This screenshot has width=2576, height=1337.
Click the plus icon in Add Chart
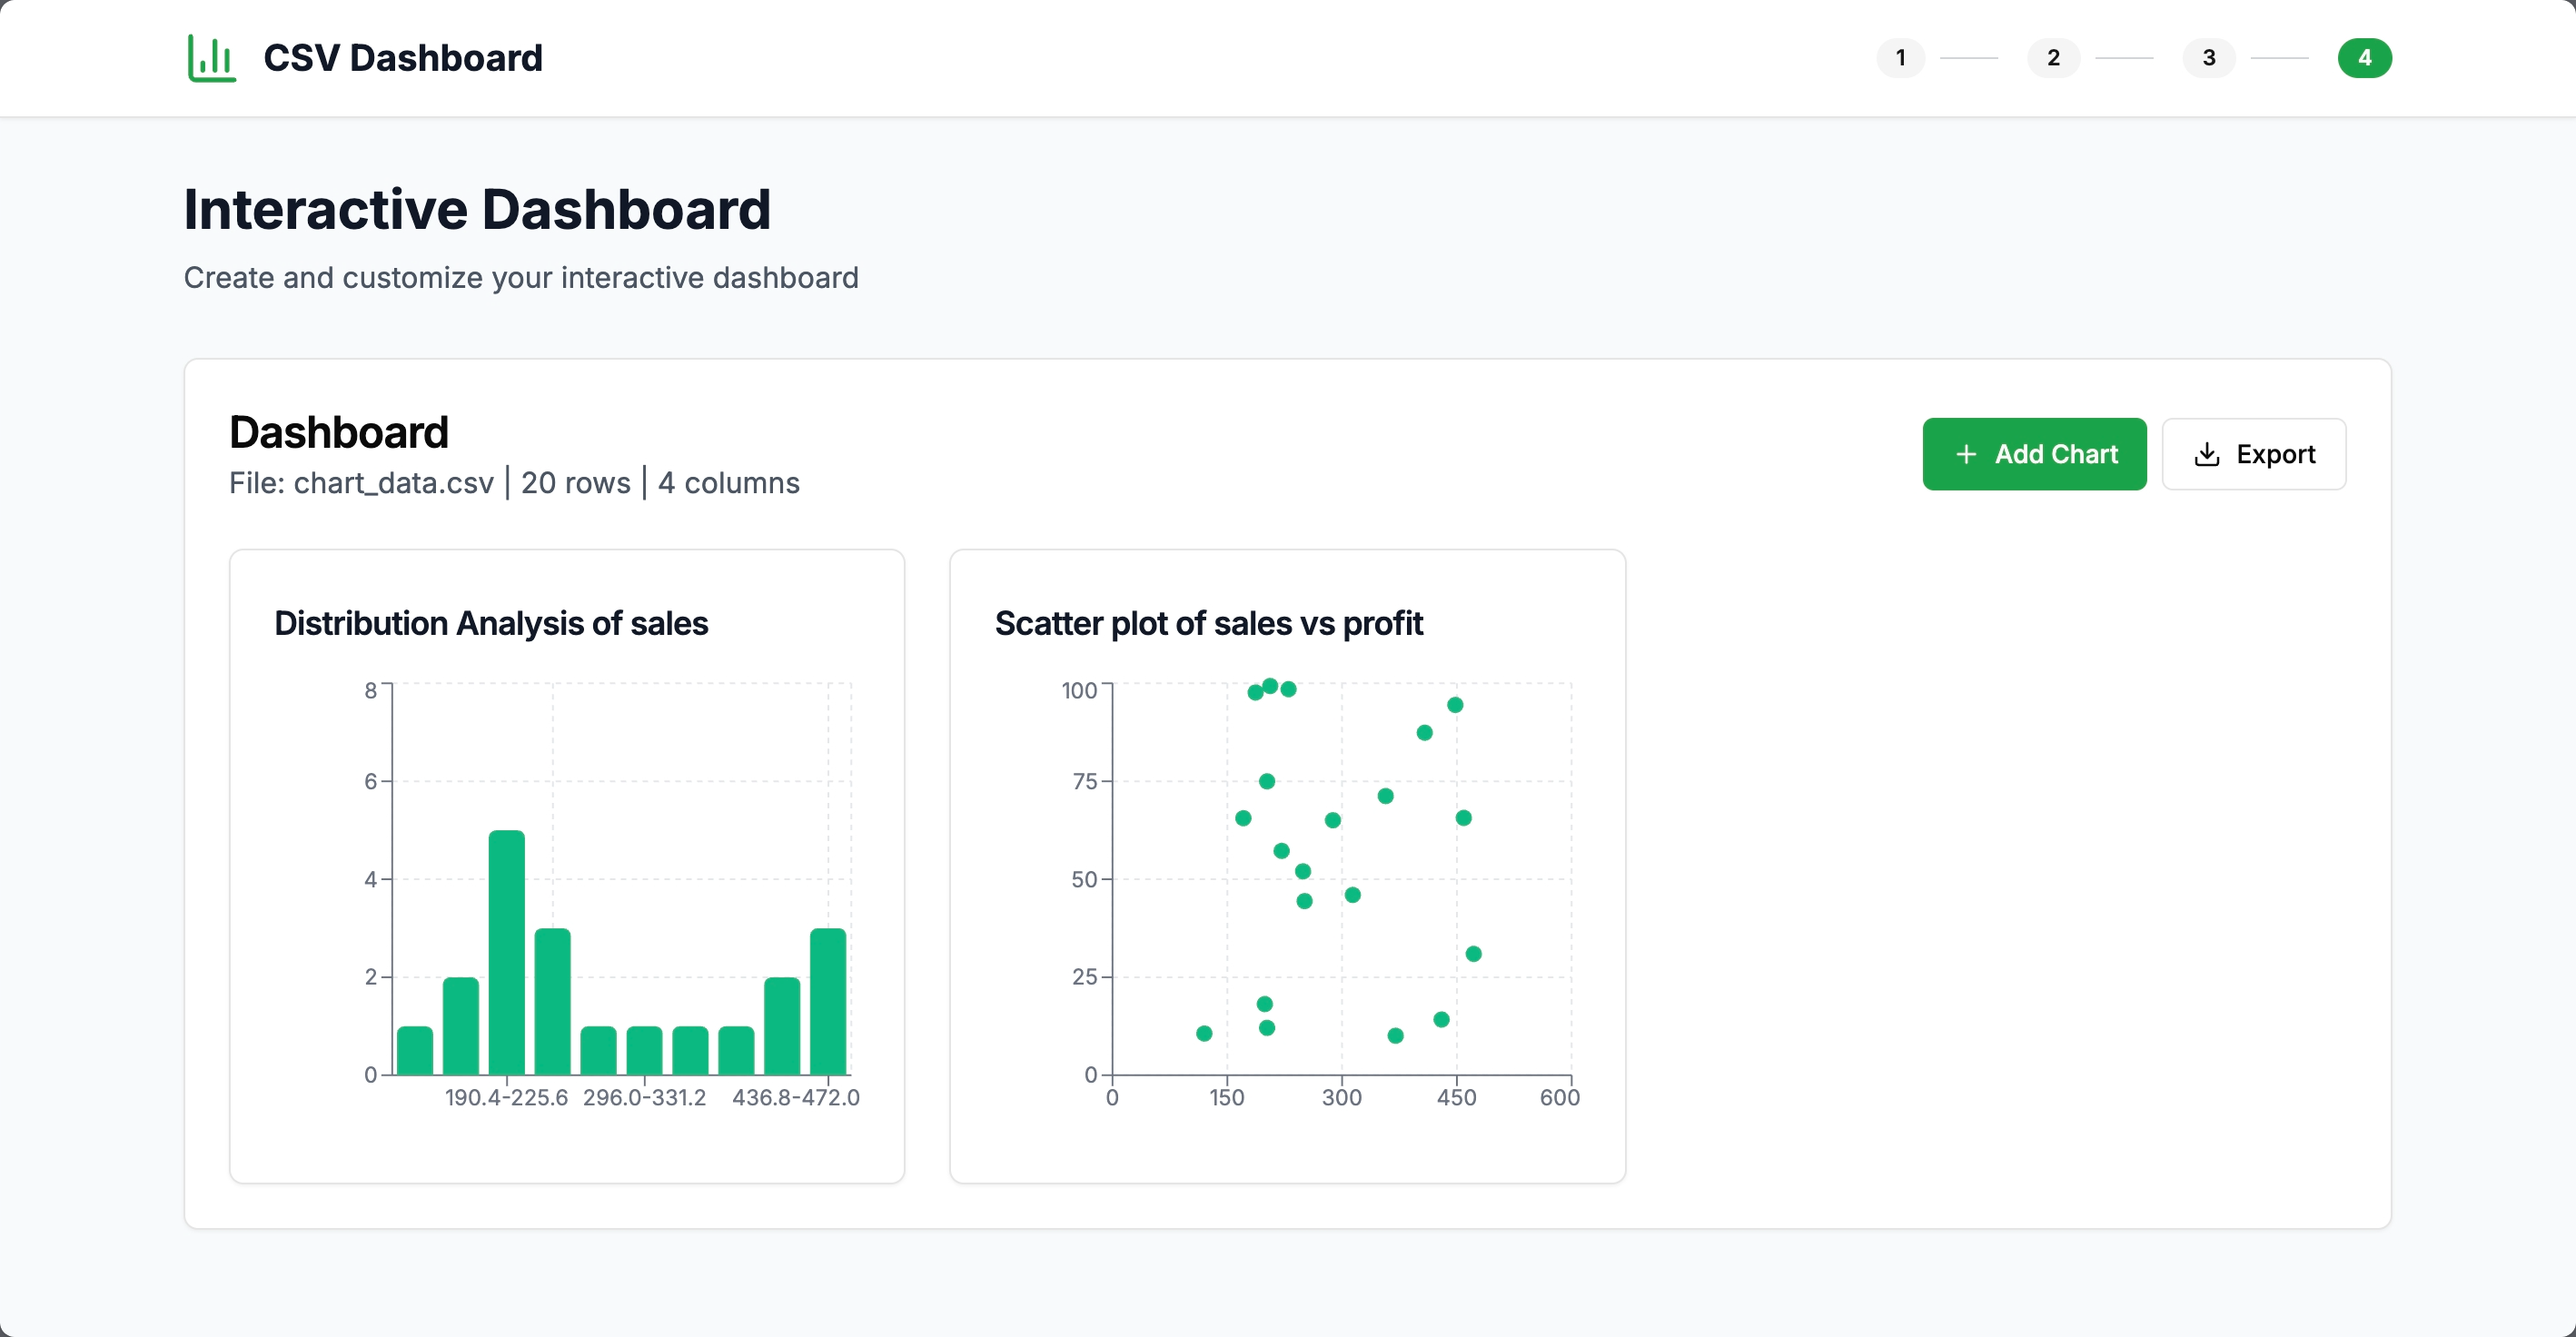tap(1966, 454)
